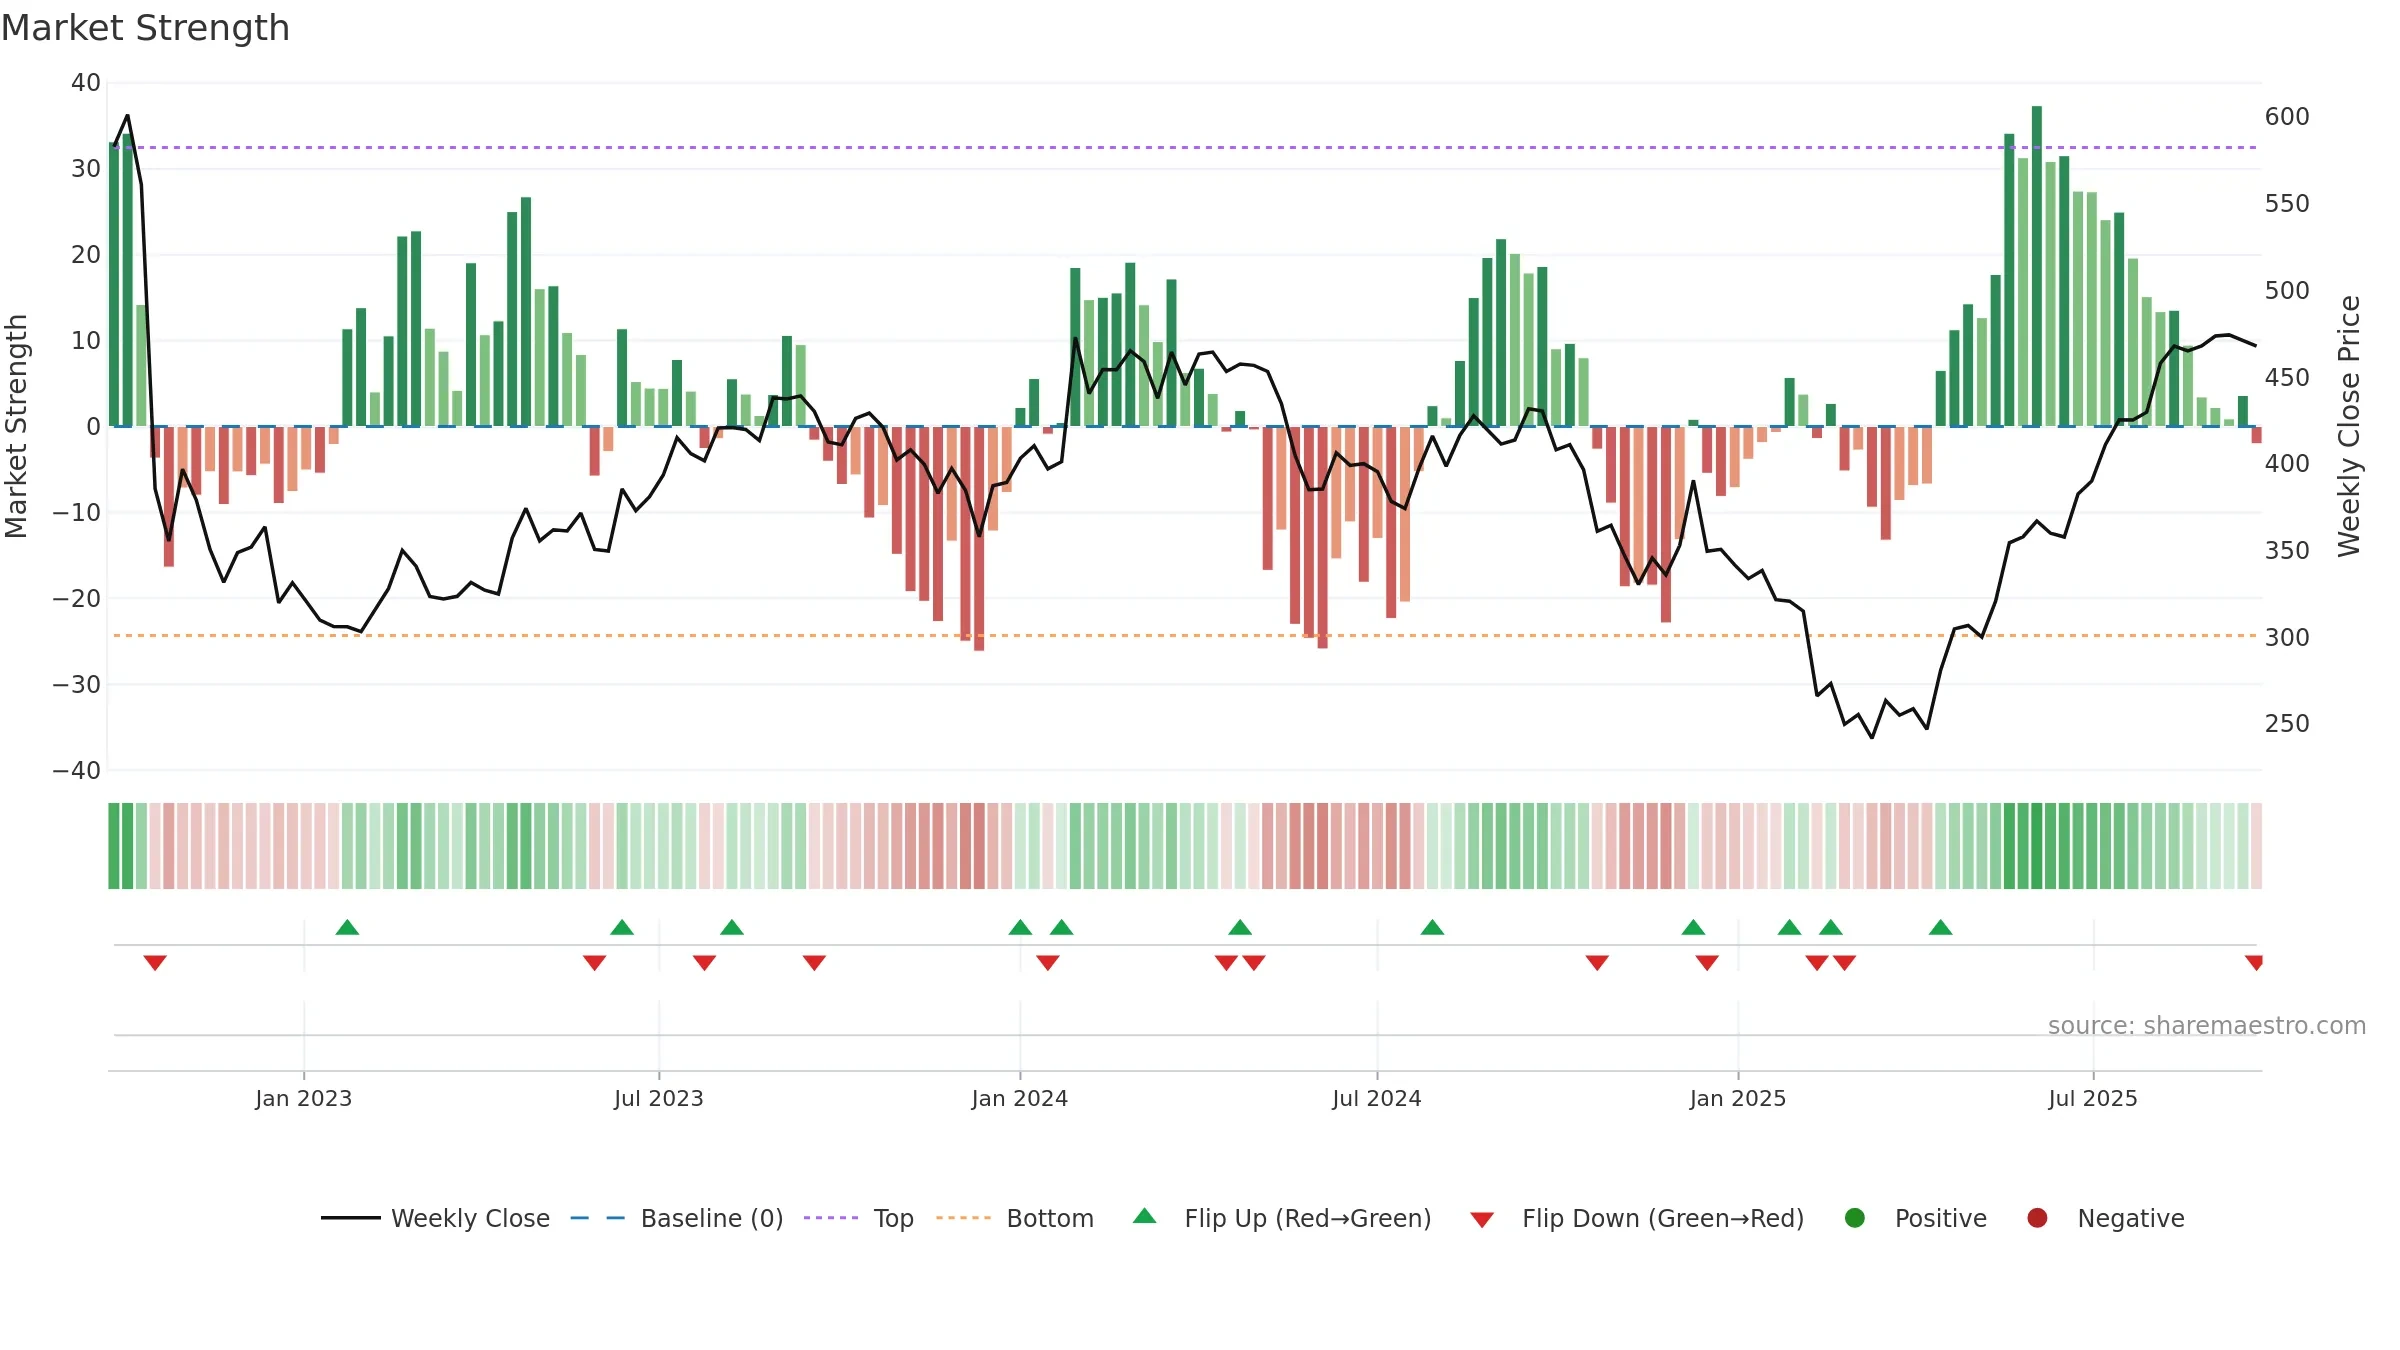2400x1350 pixels.
Task: Click the last flip-down marker at chart's right edge
Action: 2254,963
